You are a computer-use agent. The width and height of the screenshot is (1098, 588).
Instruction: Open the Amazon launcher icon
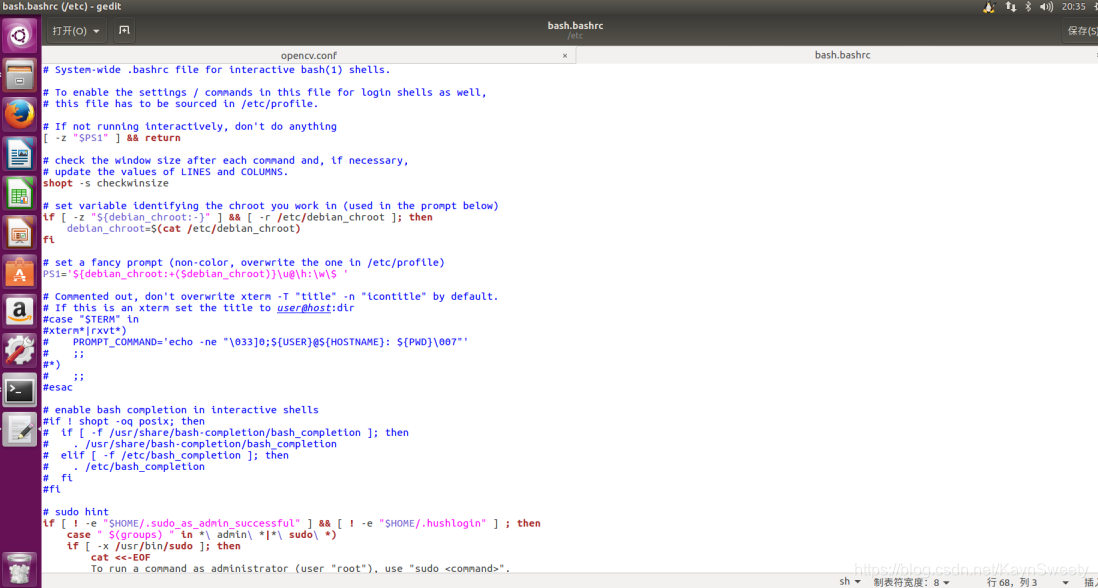[x=20, y=312]
